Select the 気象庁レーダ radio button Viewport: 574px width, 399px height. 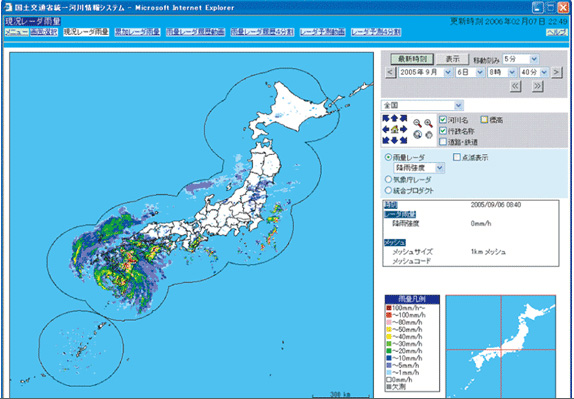tap(388, 179)
